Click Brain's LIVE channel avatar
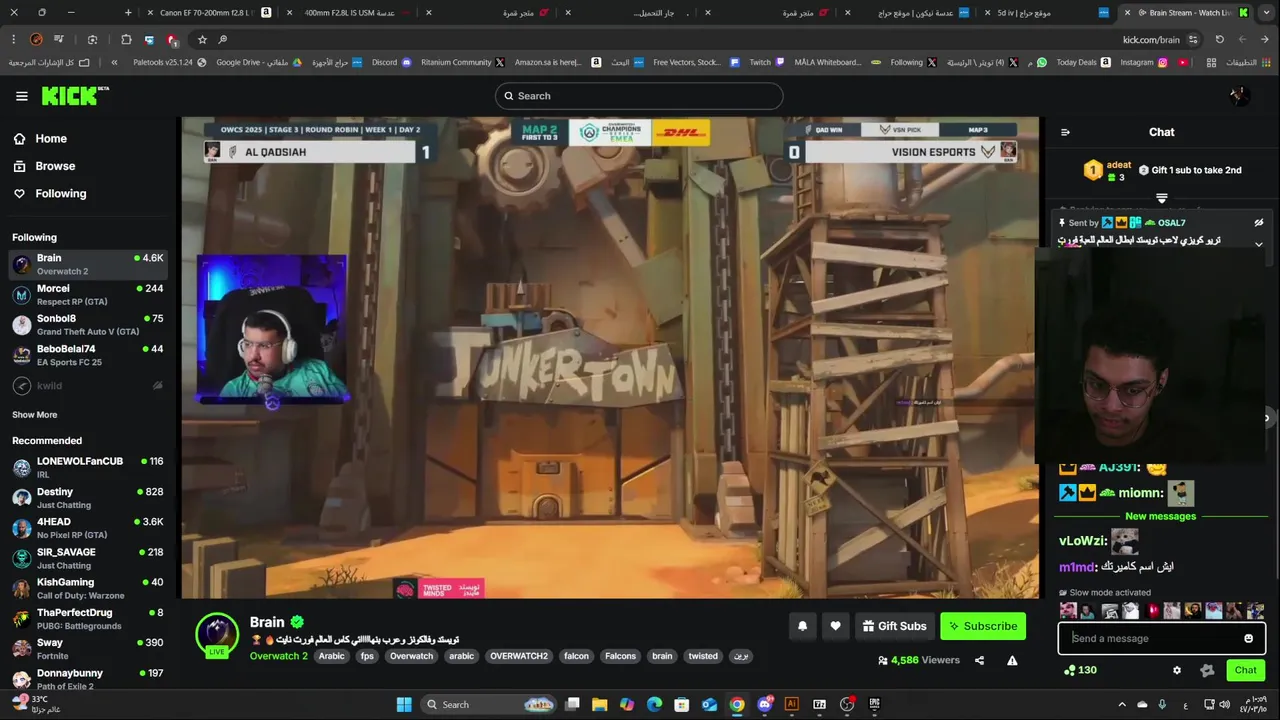Image resolution: width=1280 pixels, height=720 pixels. 217,634
